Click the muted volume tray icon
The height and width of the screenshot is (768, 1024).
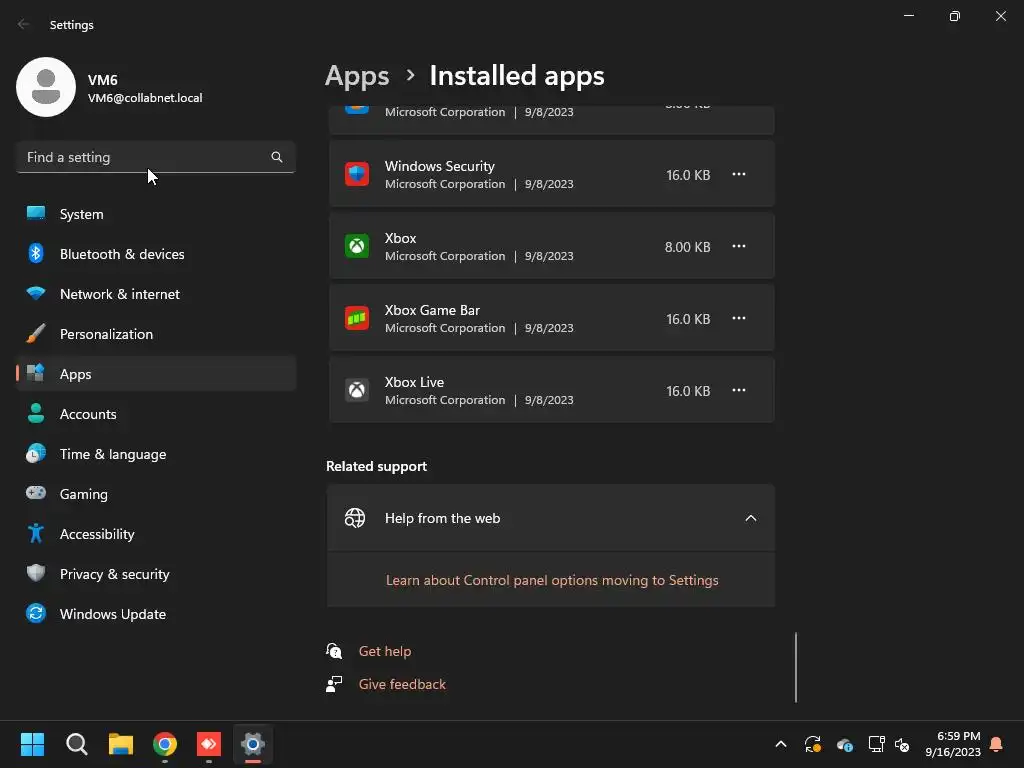902,744
